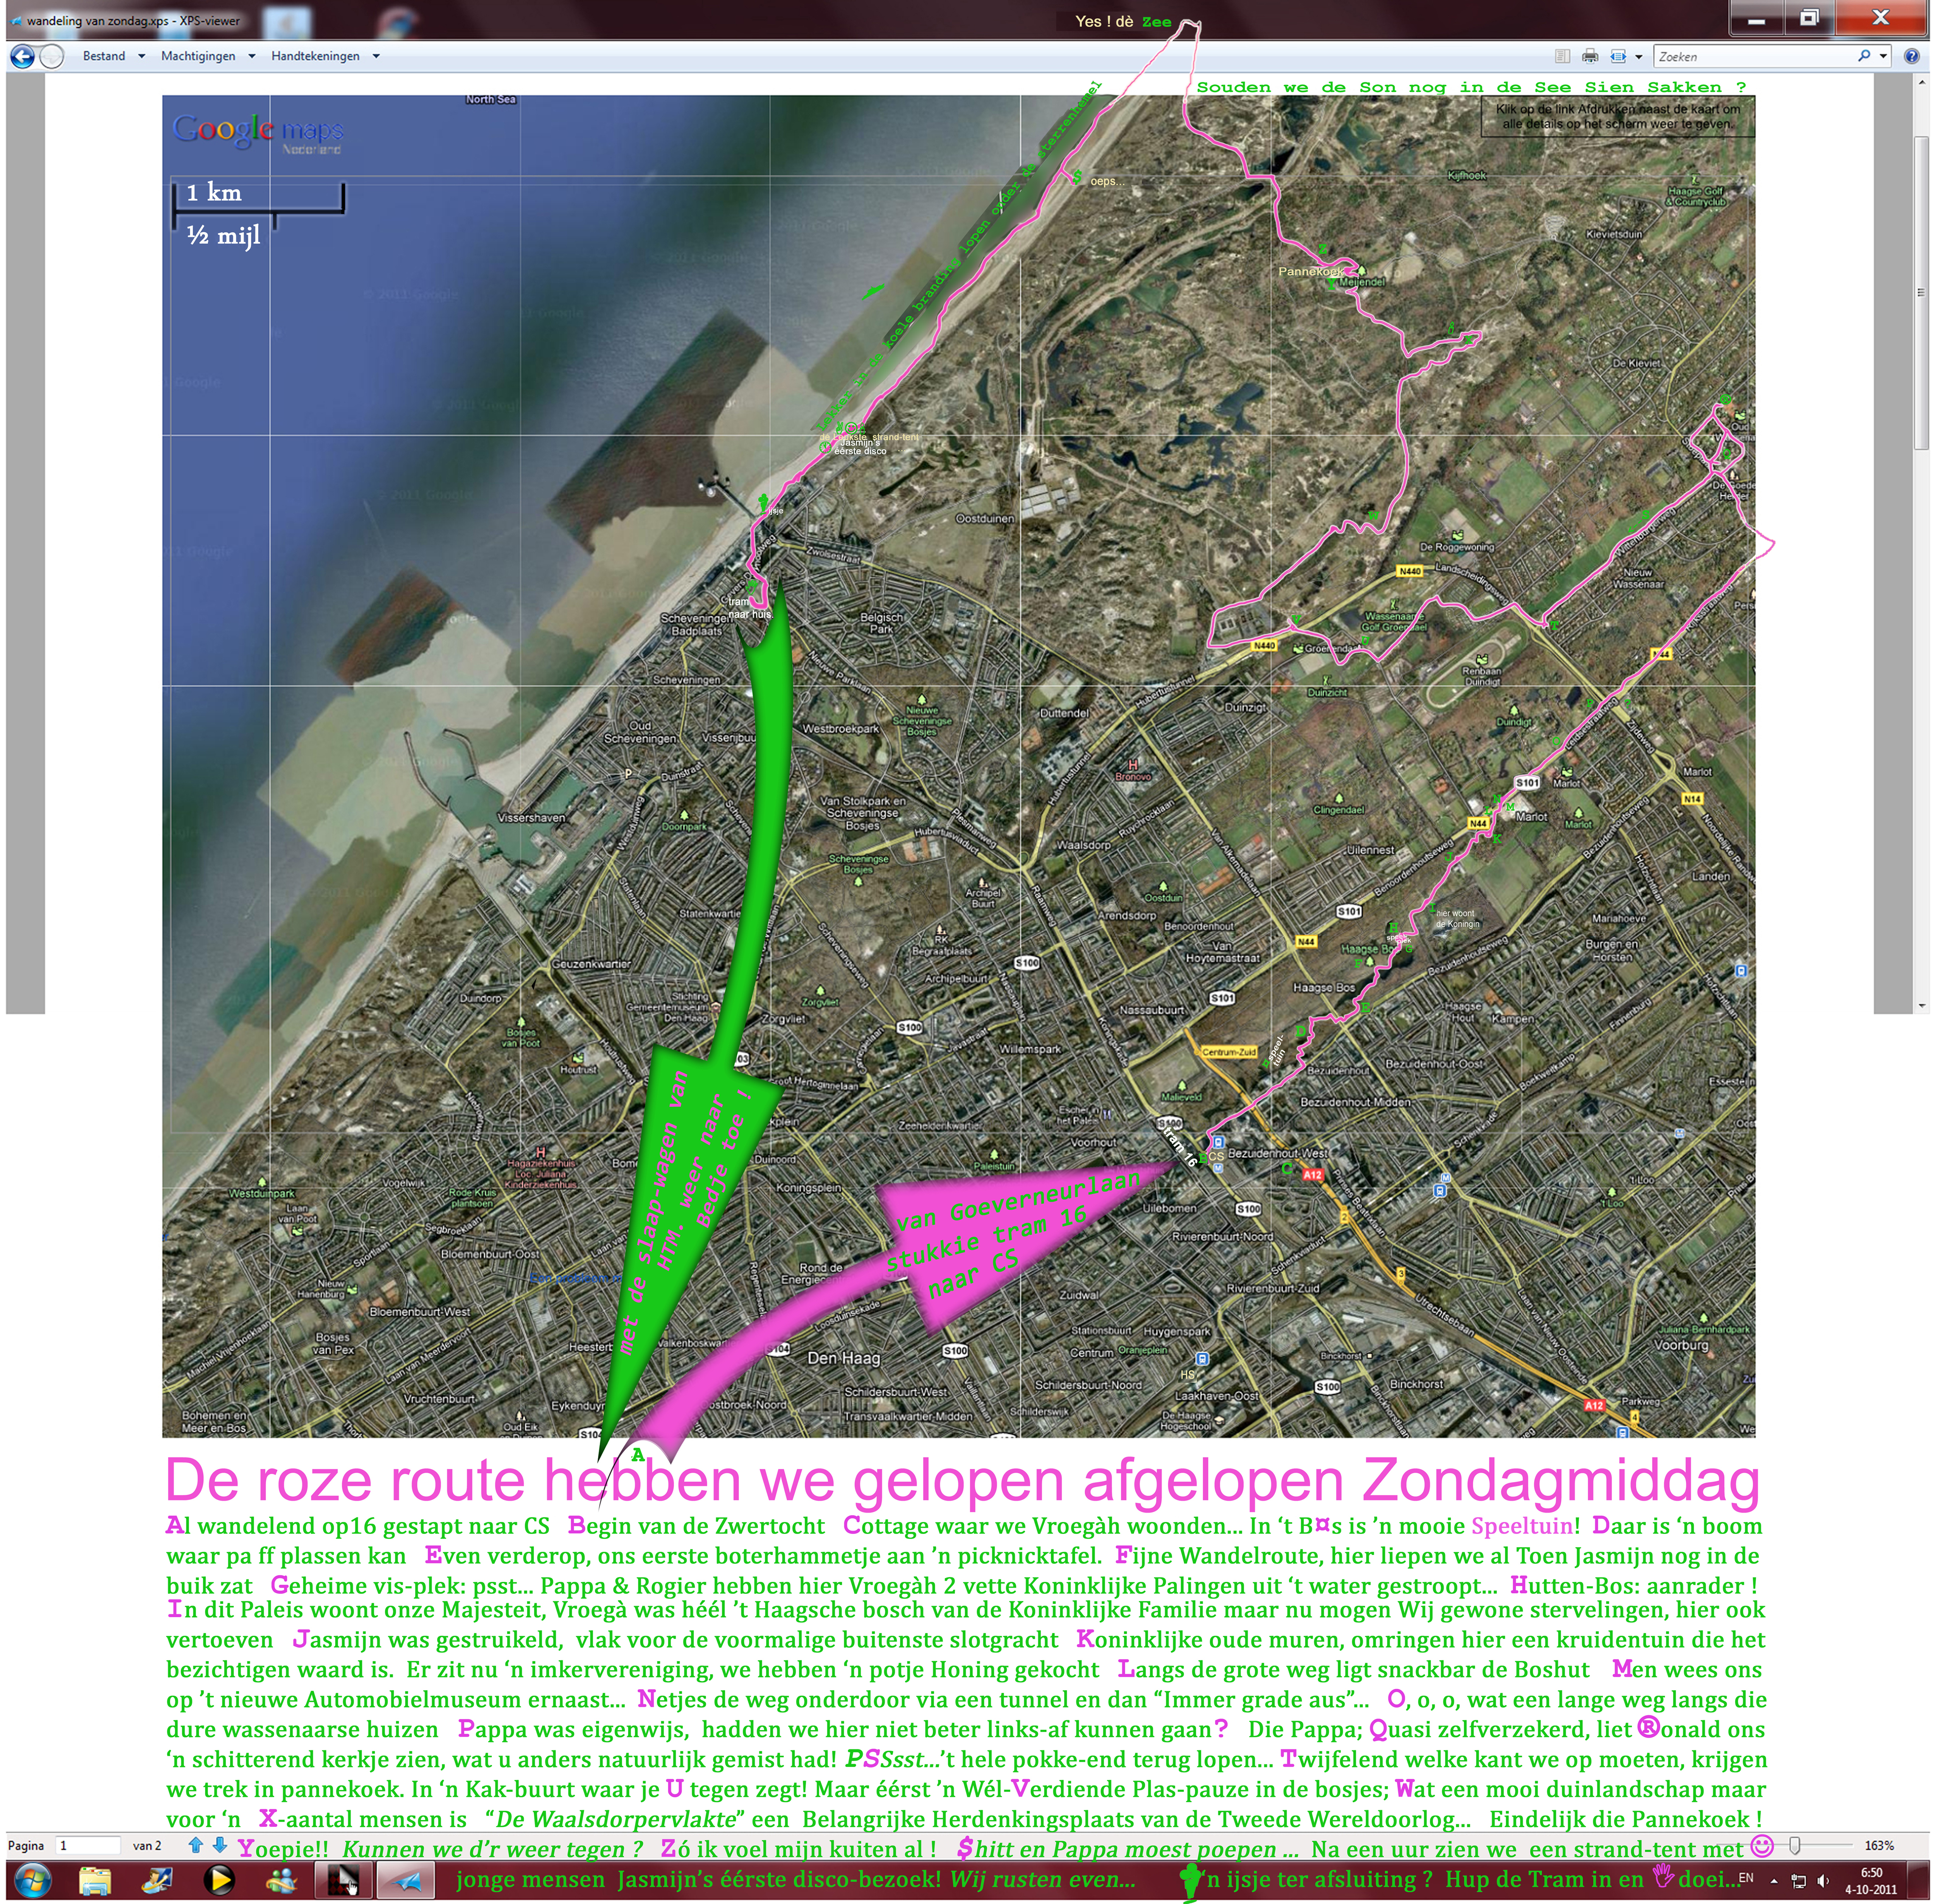Open the taskbar icon right of Explorer
This screenshot has width=1935, height=1904.
coord(157,1881)
